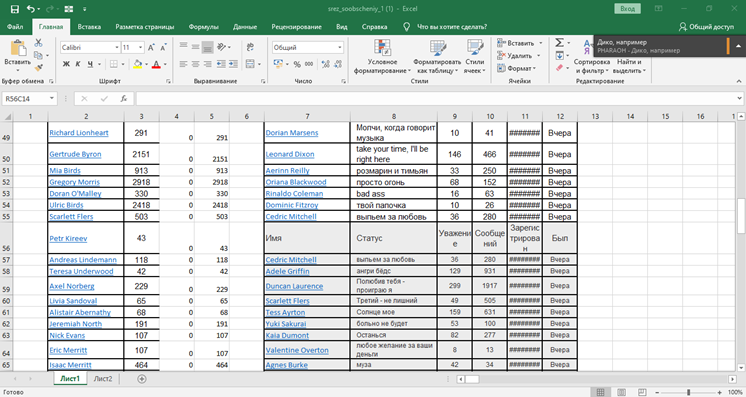Open borders dropdown arrow

(123, 64)
